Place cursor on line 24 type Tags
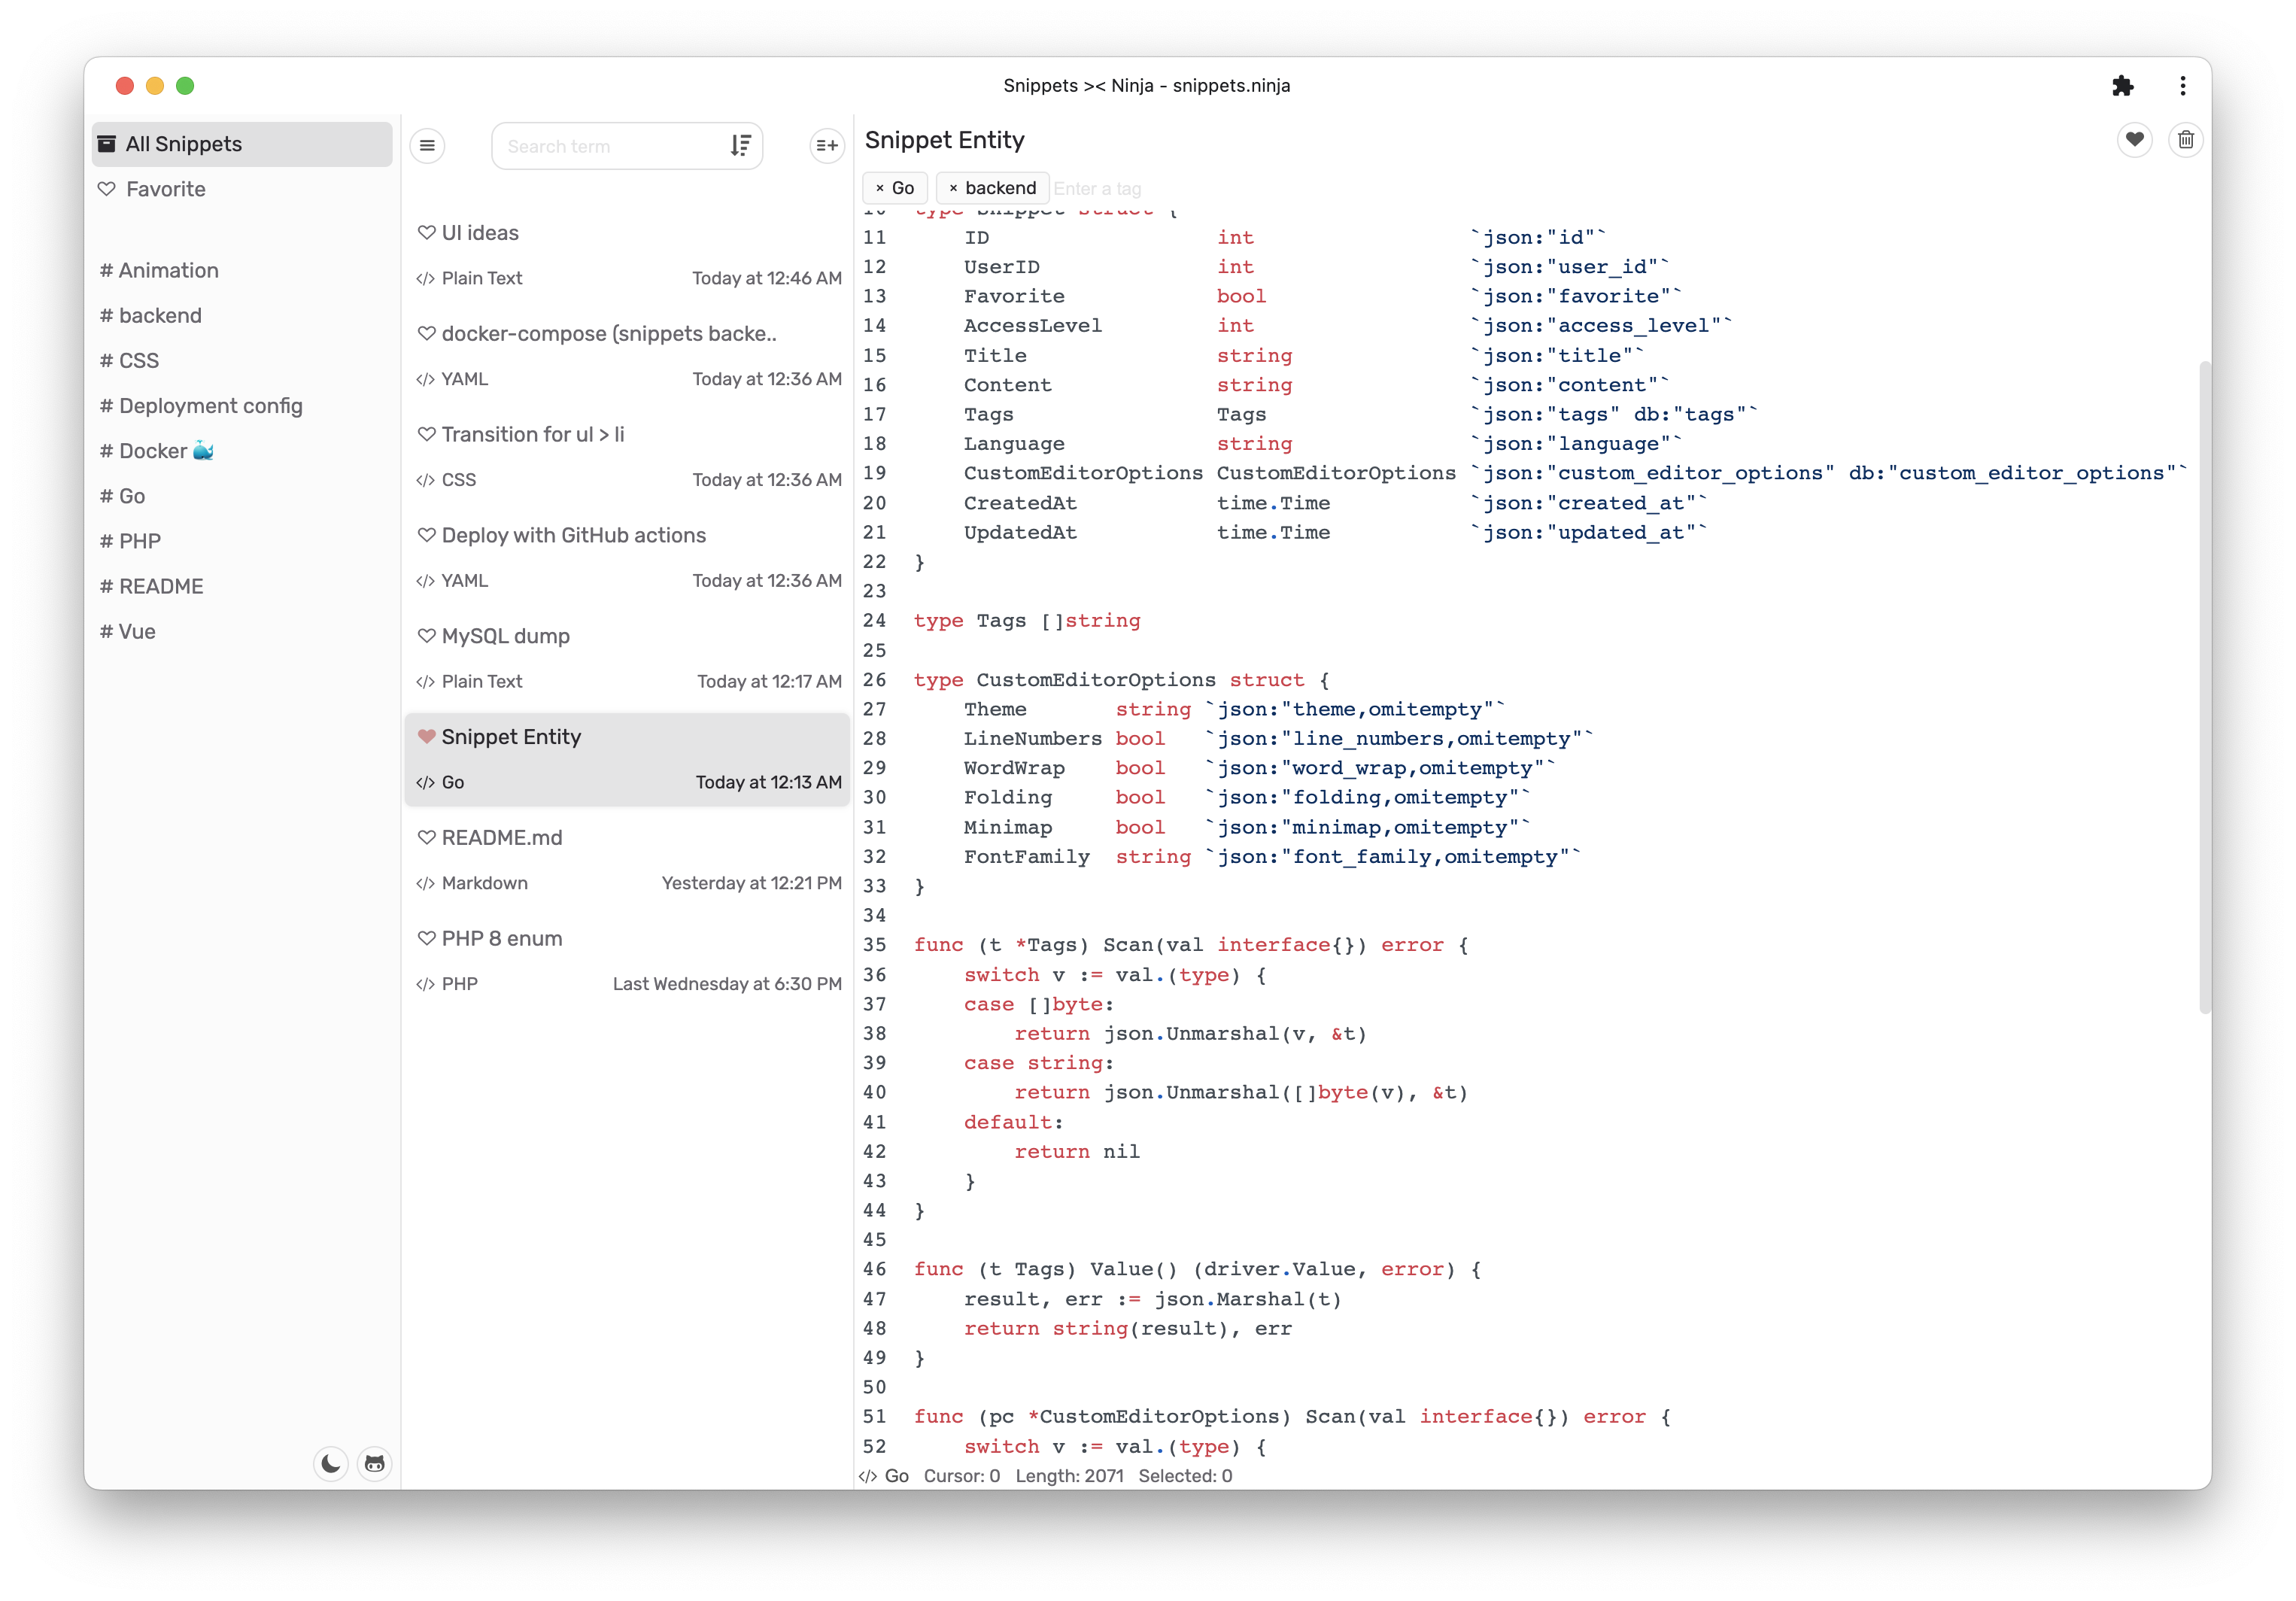 [1026, 620]
